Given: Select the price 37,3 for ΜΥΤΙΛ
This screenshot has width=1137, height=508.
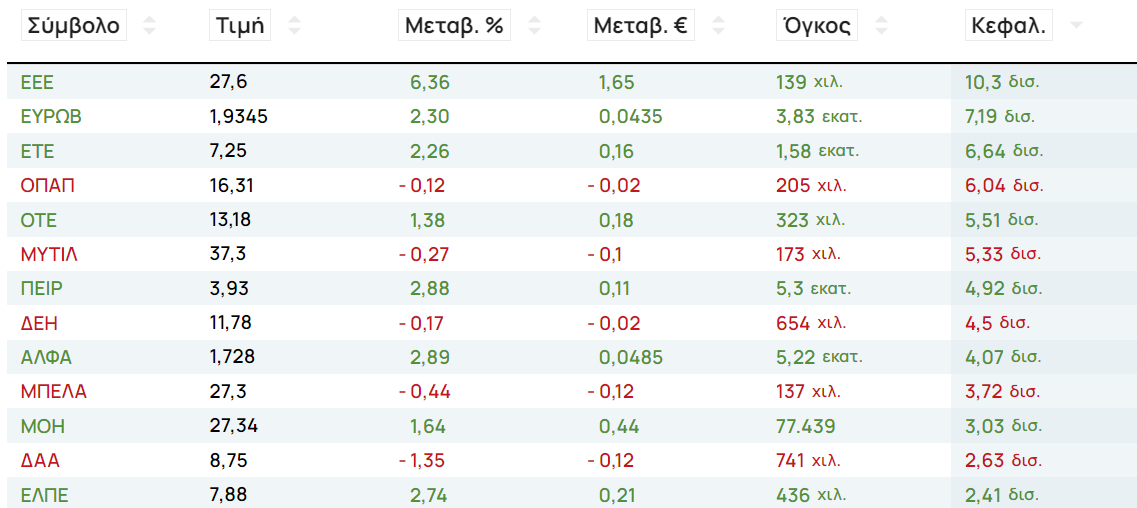Looking at the screenshot, I should point(228,254).
